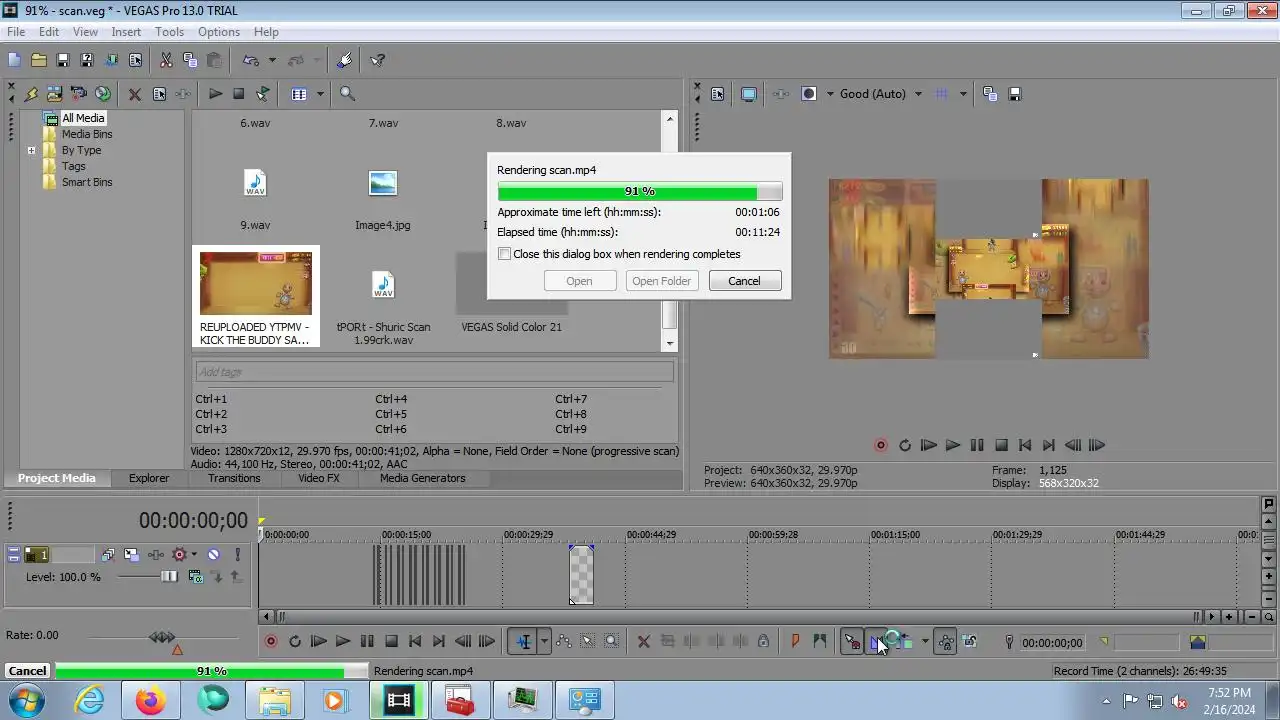Select the Zoom Edit magnifier tool

pyautogui.click(x=611, y=641)
